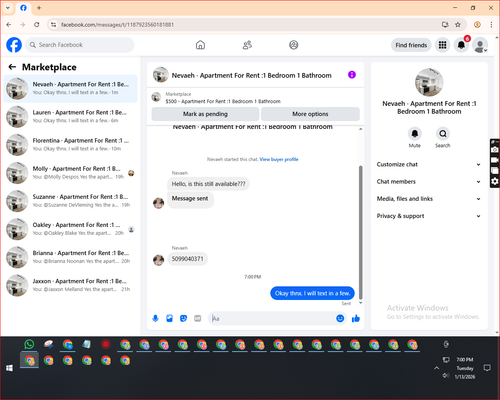Viewport: 500px width, 400px height.
Task: Reload the page in Chrome
Action: point(37,25)
